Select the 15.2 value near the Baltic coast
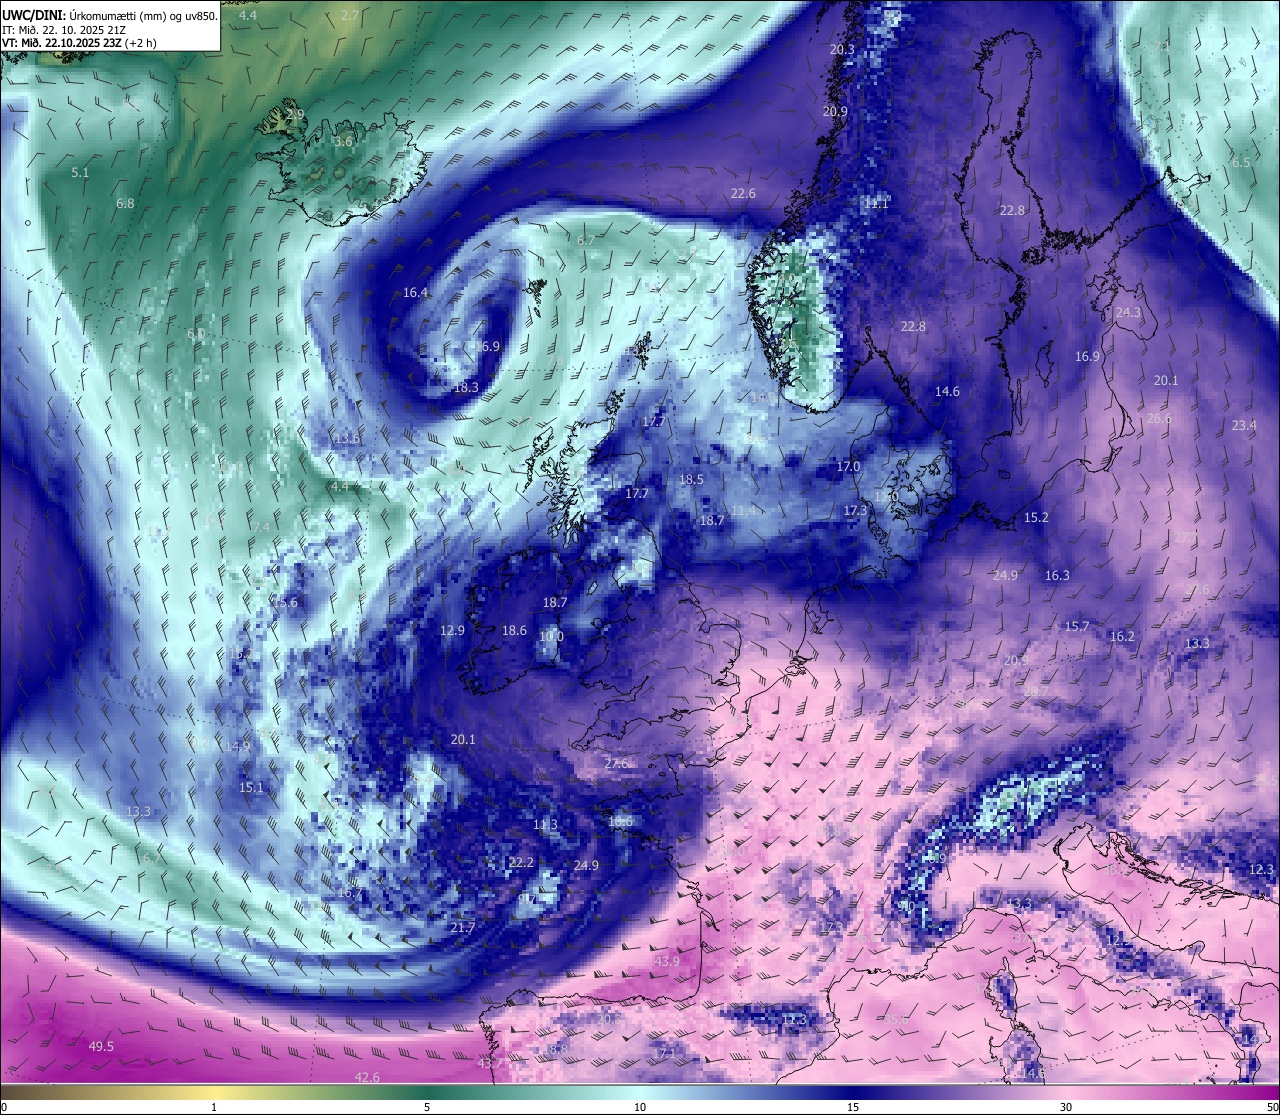Screen dimensions: 1280x1115 pyautogui.click(x=1037, y=518)
